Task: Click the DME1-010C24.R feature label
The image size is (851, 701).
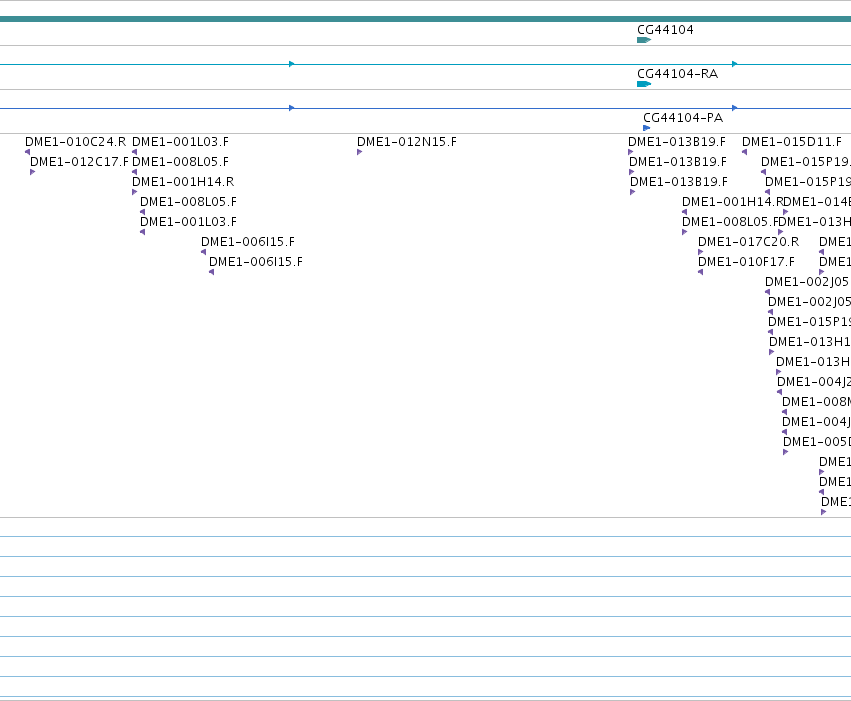Action: [x=75, y=142]
